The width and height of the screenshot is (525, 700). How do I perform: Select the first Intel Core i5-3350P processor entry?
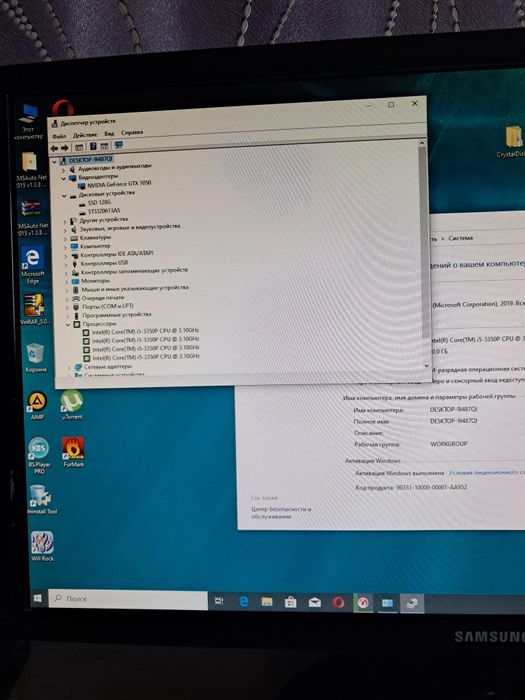(x=141, y=331)
